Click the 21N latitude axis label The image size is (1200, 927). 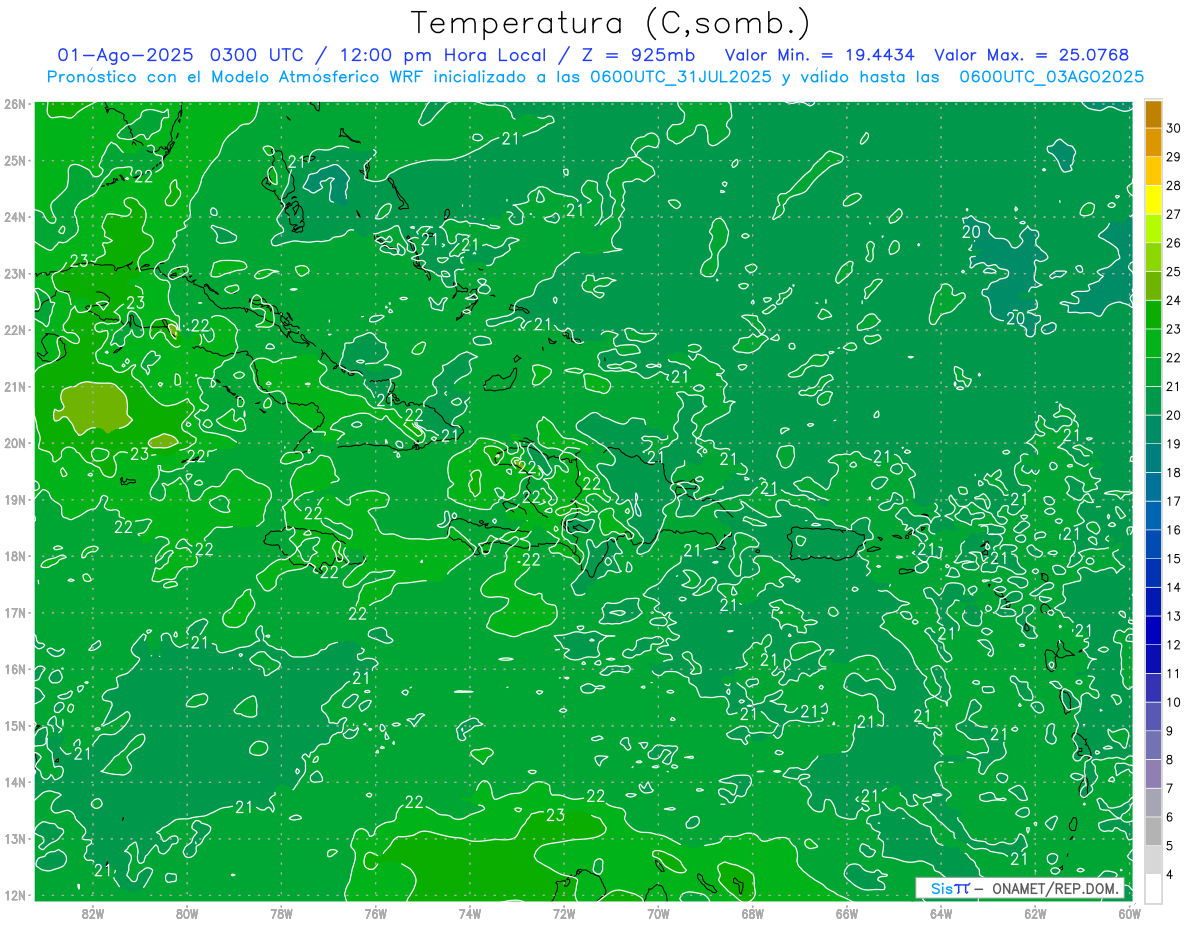(15, 386)
